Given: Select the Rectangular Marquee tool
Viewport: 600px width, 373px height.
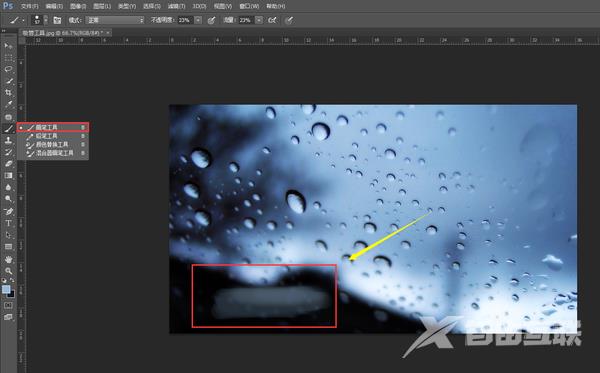Looking at the screenshot, I should [8, 58].
